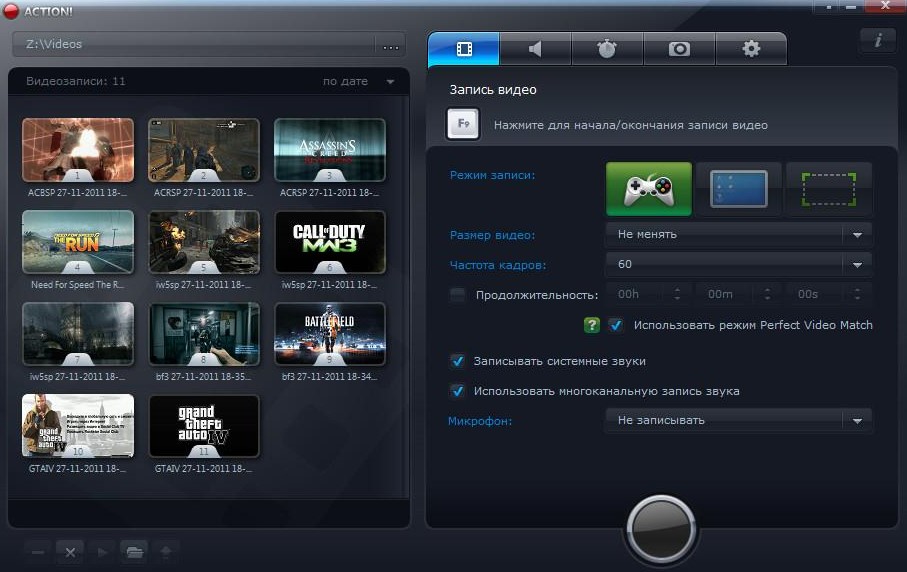Click the minus icon in bottom toolbar
907x572 pixels.
[x=38, y=552]
